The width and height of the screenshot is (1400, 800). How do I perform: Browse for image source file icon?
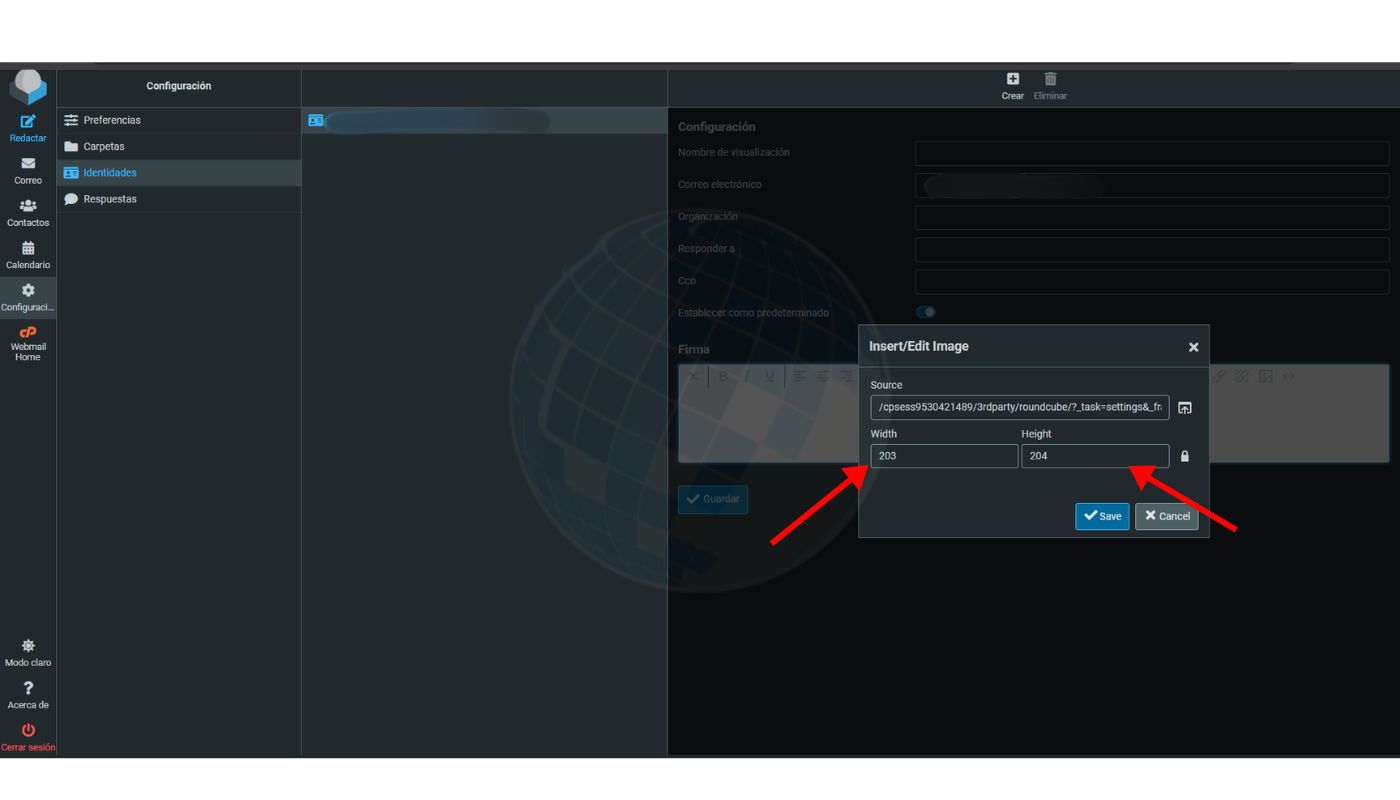(x=1185, y=408)
